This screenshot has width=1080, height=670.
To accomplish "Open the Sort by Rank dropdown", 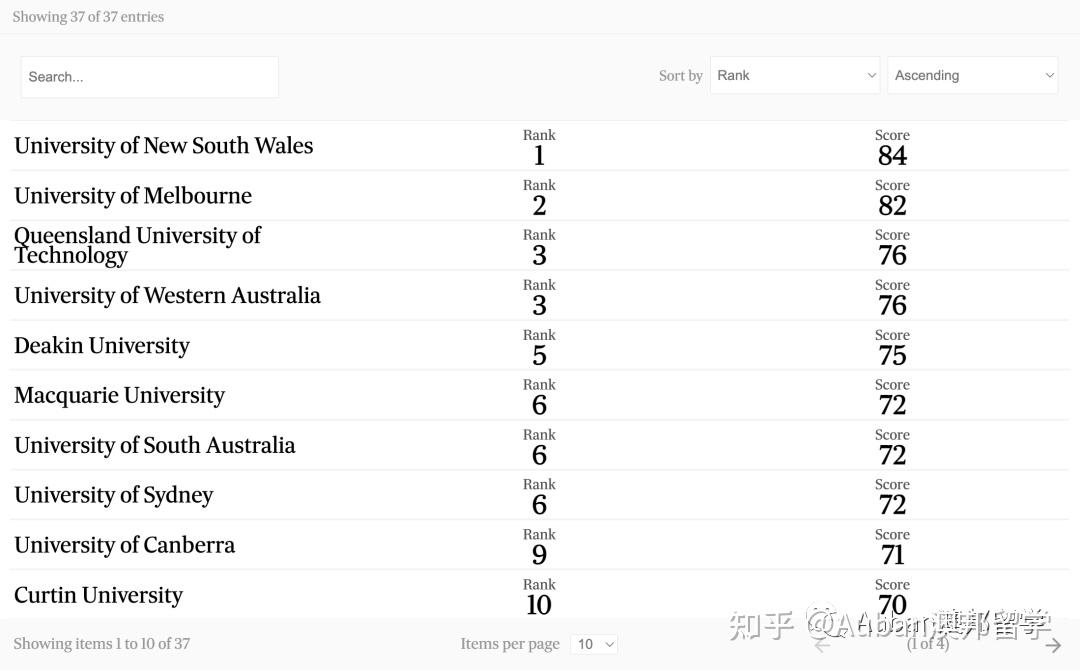I will pyautogui.click(x=794, y=76).
